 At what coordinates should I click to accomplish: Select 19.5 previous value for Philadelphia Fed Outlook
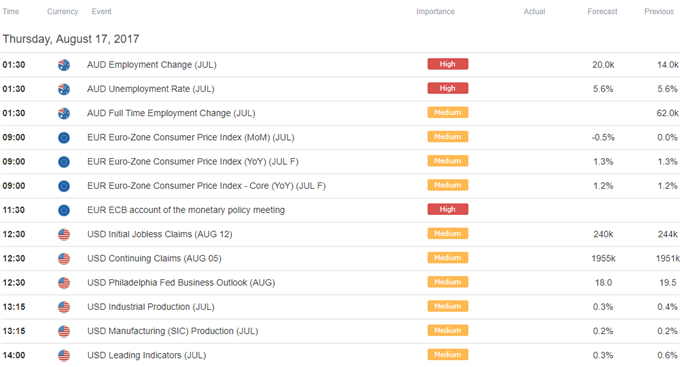pos(668,283)
